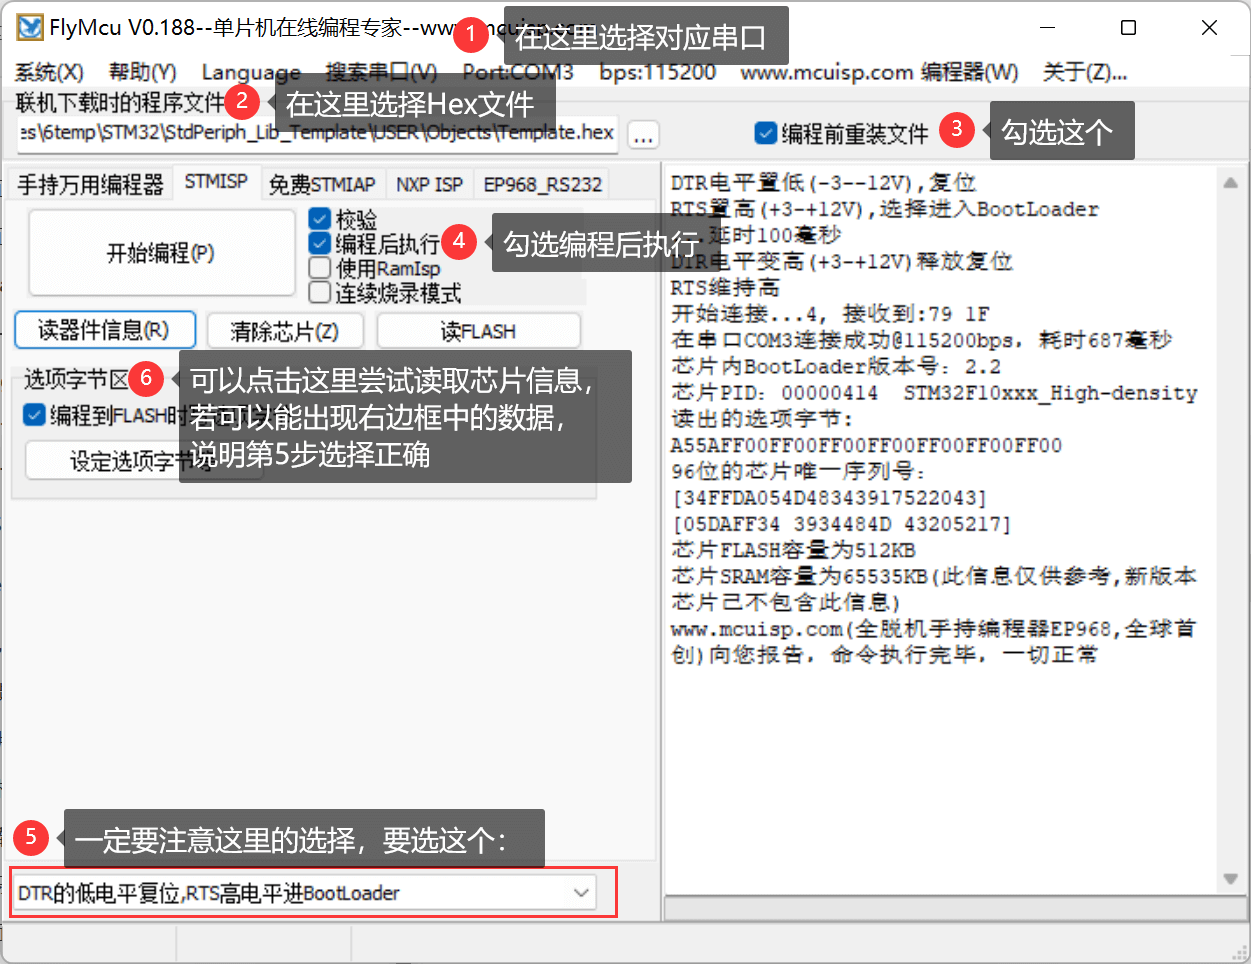Viewport: 1251px width, 964px height.
Task: Open the bps:115200 baud rate menu
Action: (657, 72)
